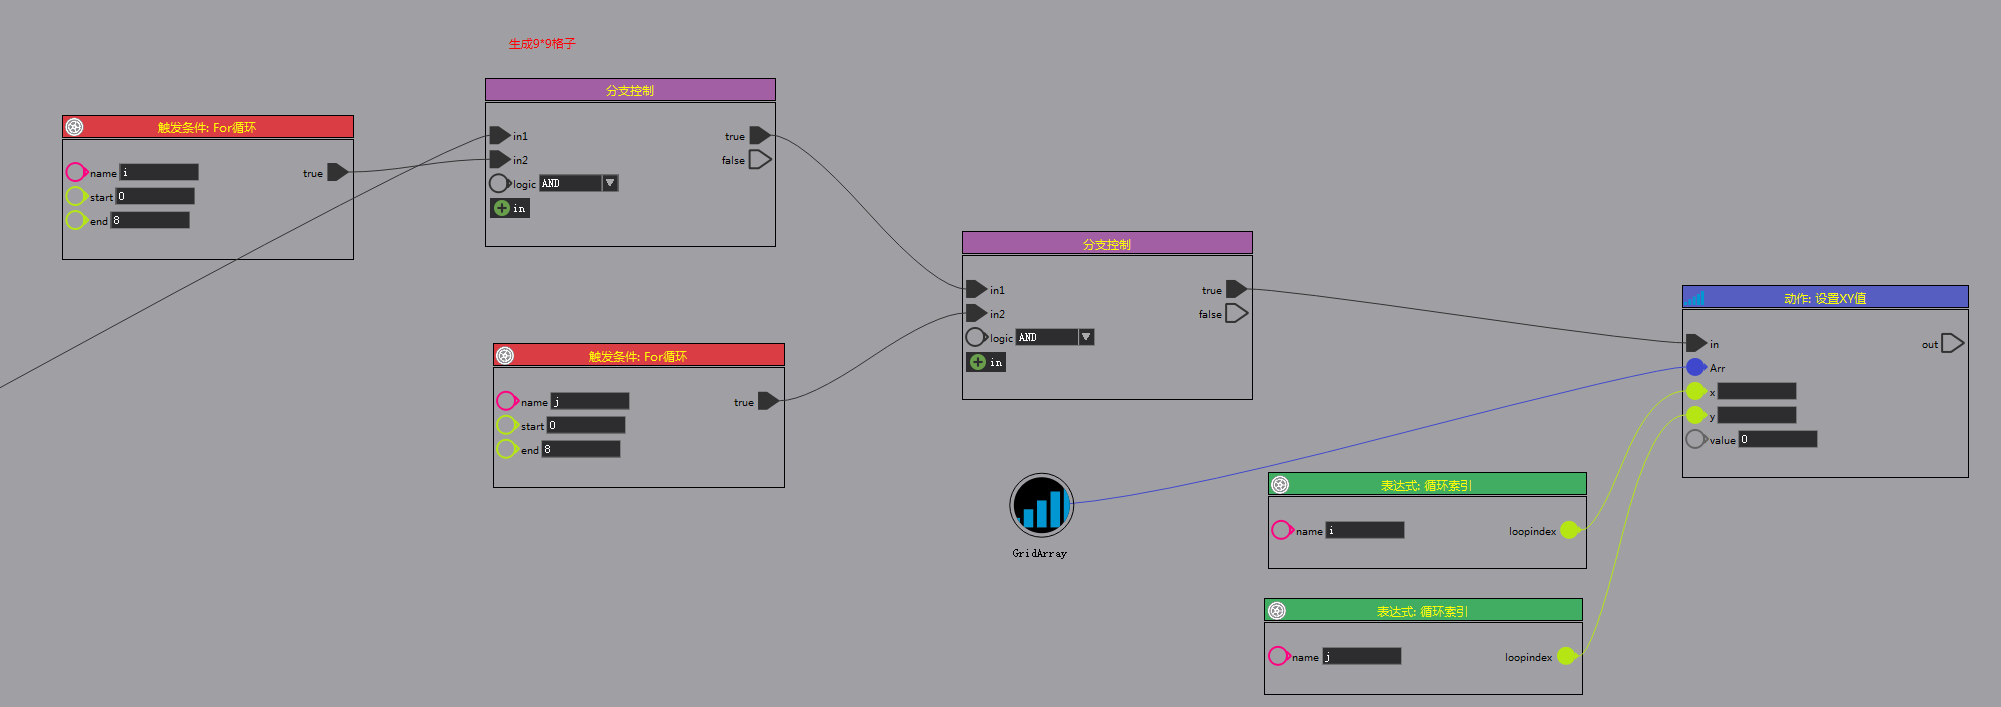
Task: Click gear icon on loop index i expression
Action: click(x=1280, y=485)
